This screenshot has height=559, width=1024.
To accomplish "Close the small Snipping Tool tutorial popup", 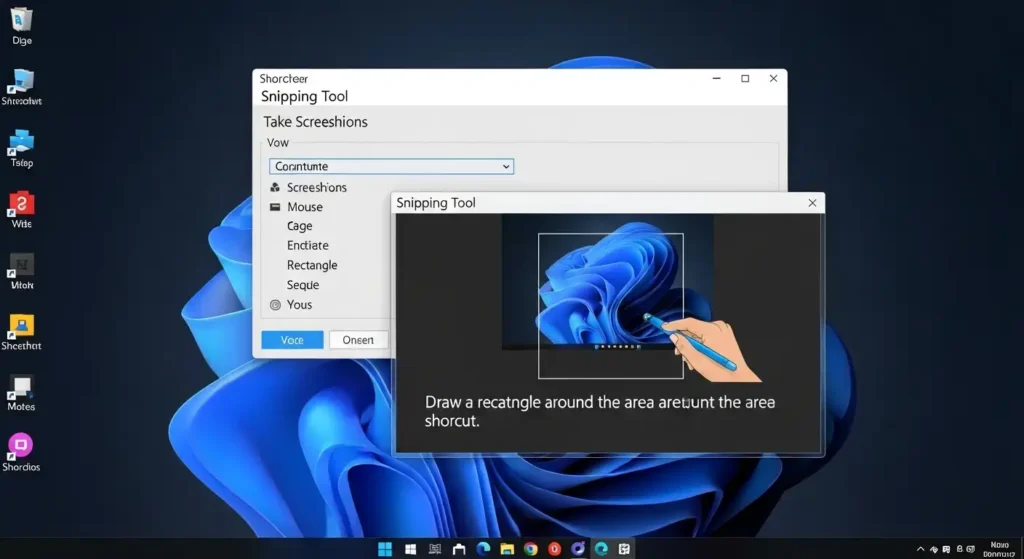I will click(812, 203).
